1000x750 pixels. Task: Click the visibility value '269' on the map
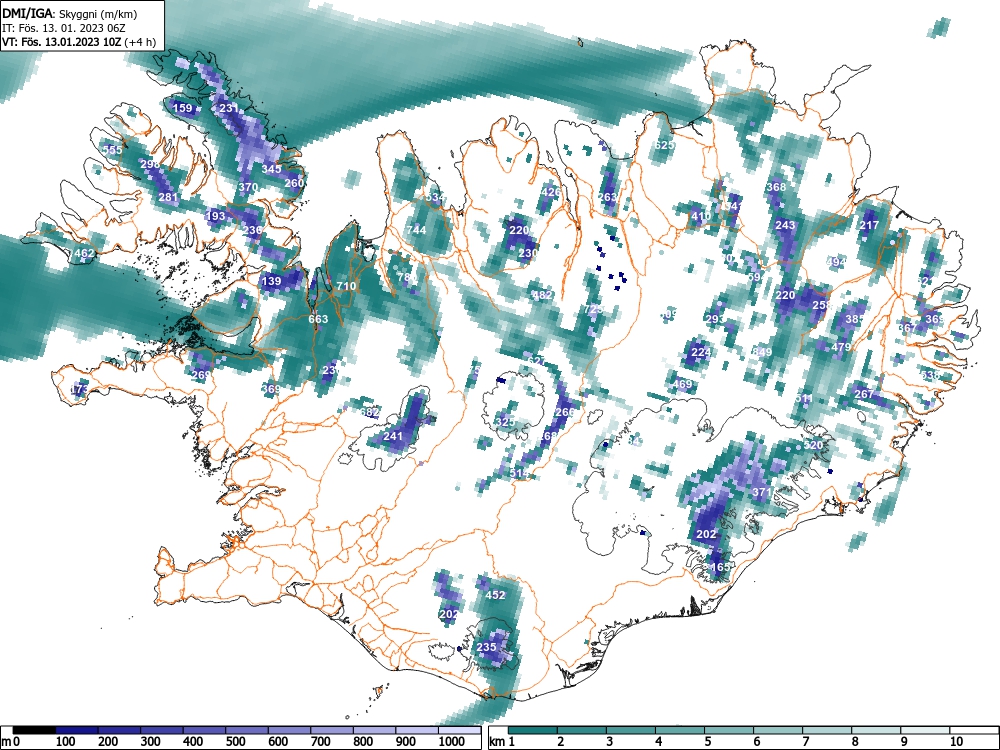[201, 375]
